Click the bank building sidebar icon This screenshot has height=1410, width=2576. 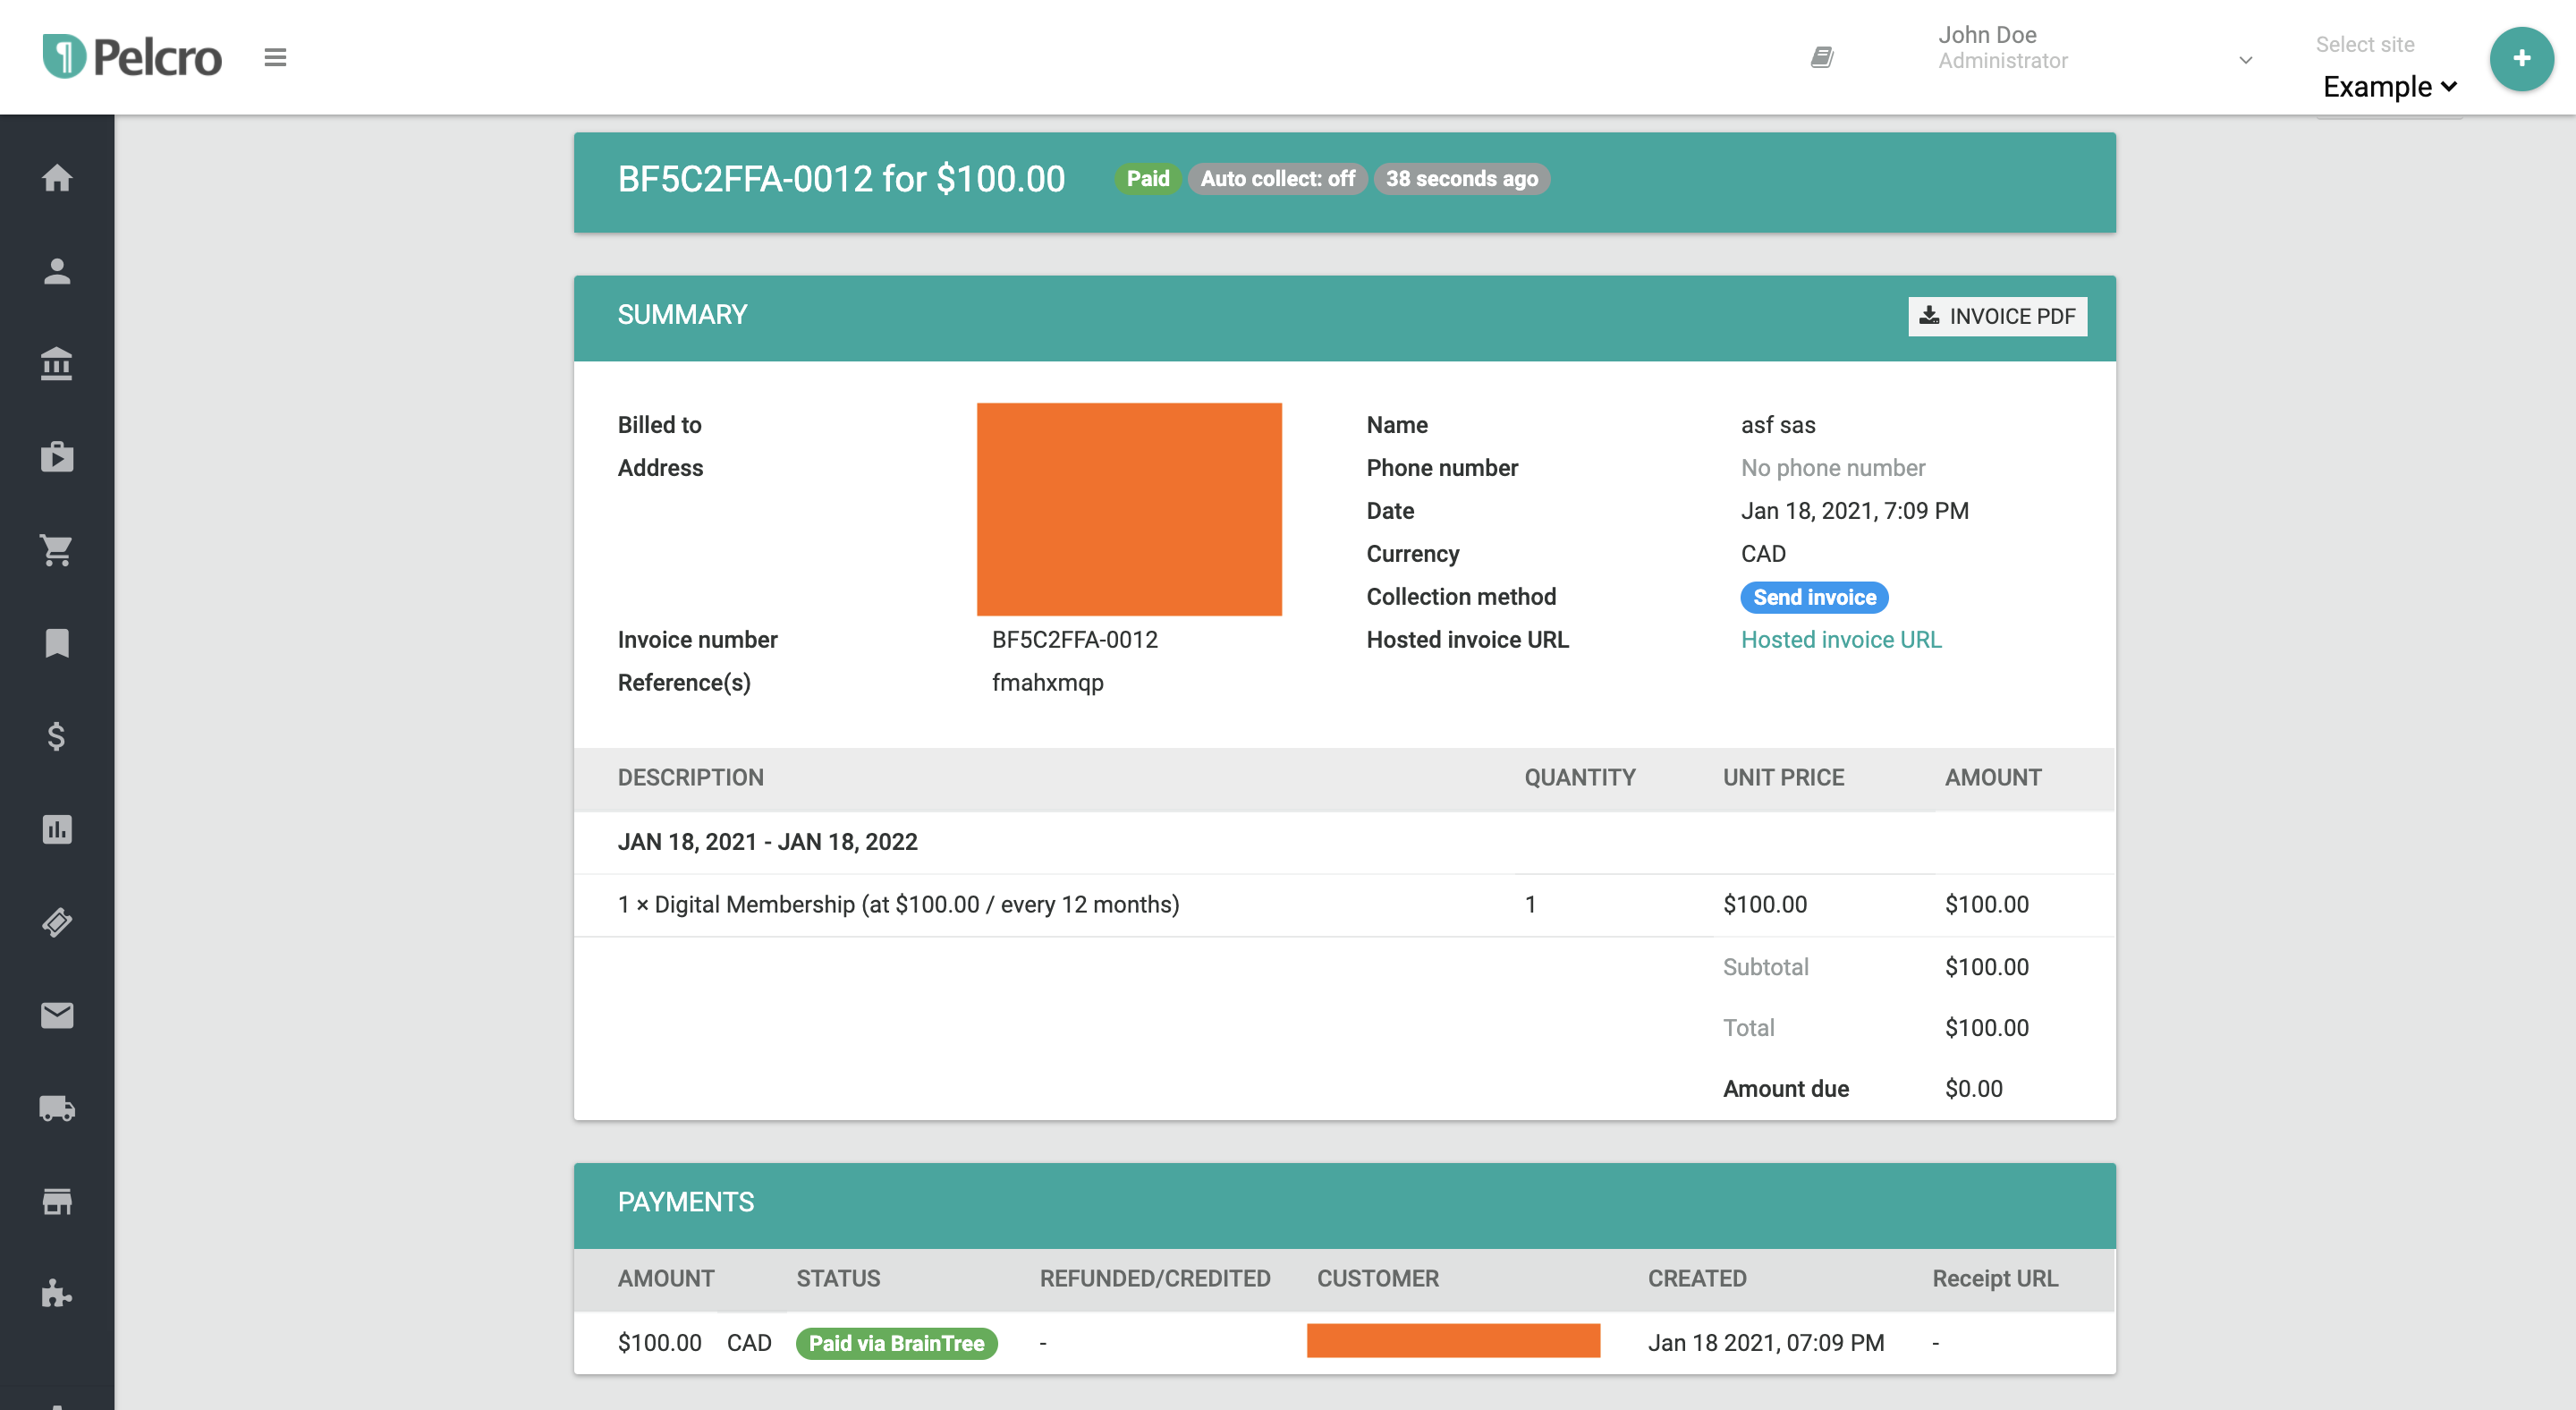57,364
